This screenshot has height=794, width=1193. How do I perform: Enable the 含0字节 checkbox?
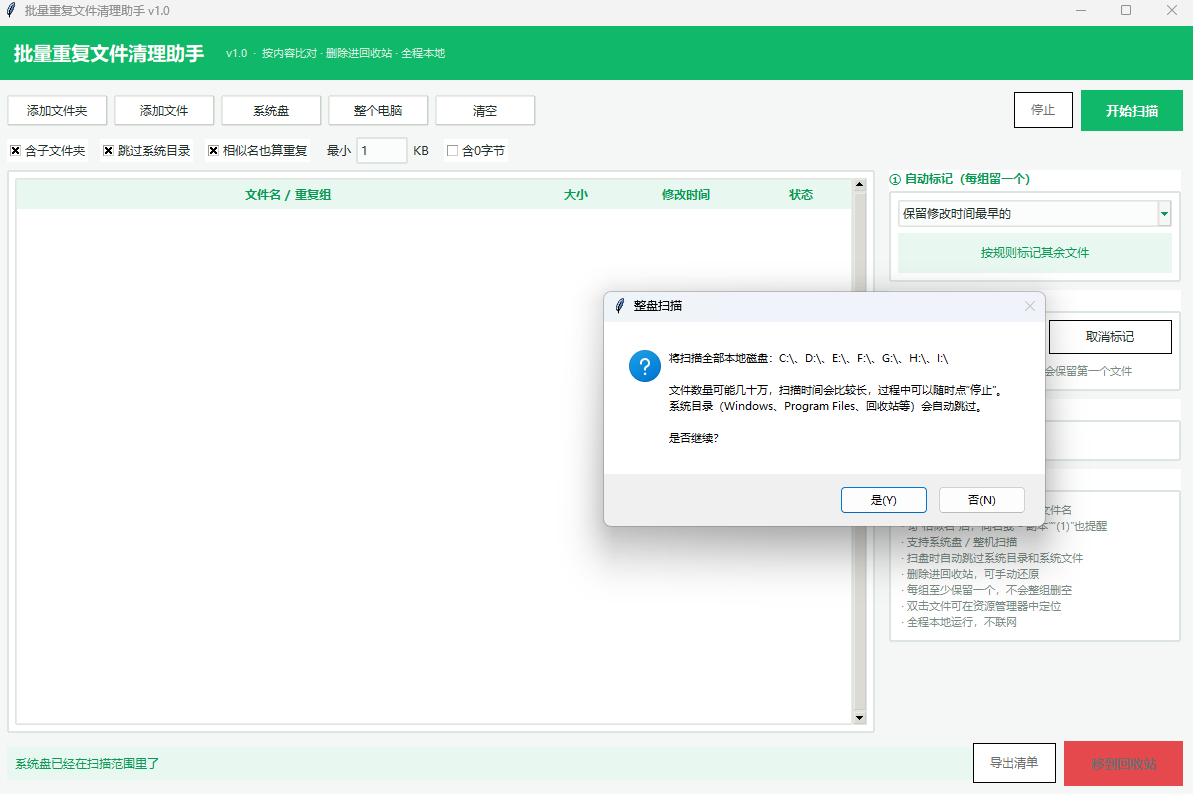click(452, 151)
